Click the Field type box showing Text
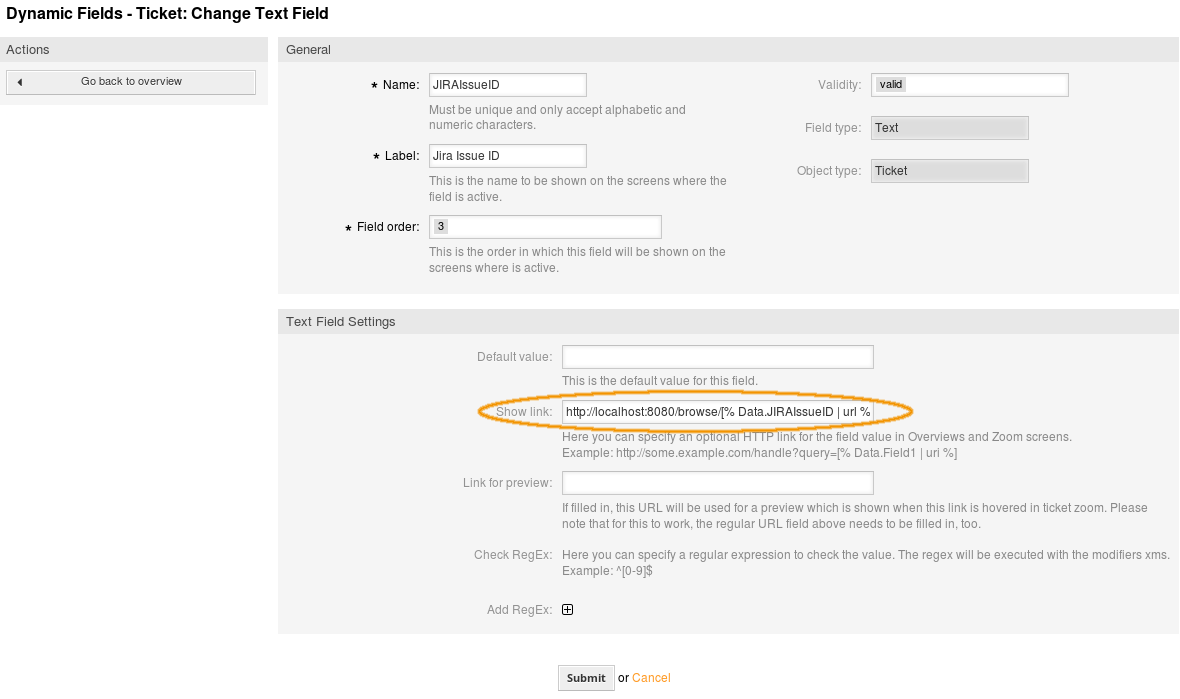This screenshot has width=1180, height=699. (949, 128)
